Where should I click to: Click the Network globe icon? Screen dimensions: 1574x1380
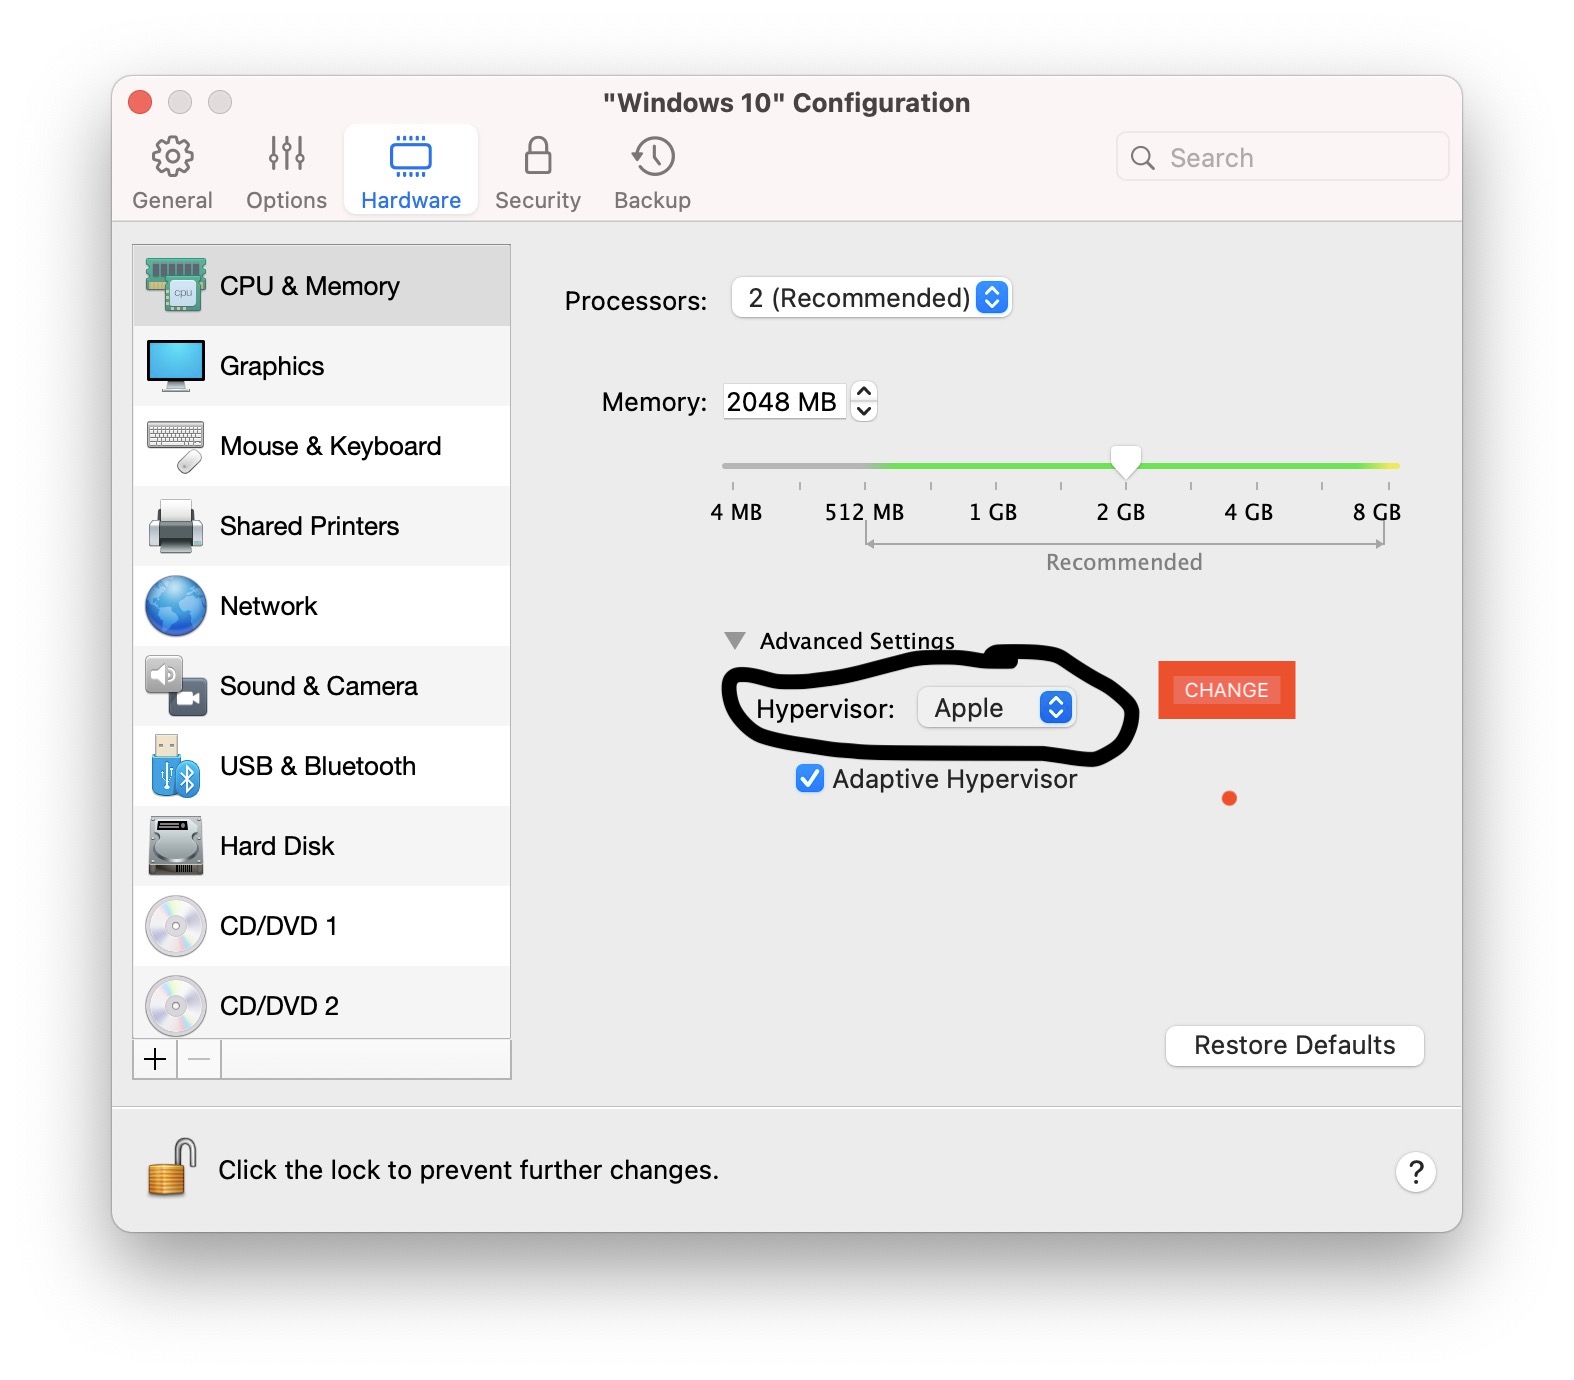click(x=176, y=606)
